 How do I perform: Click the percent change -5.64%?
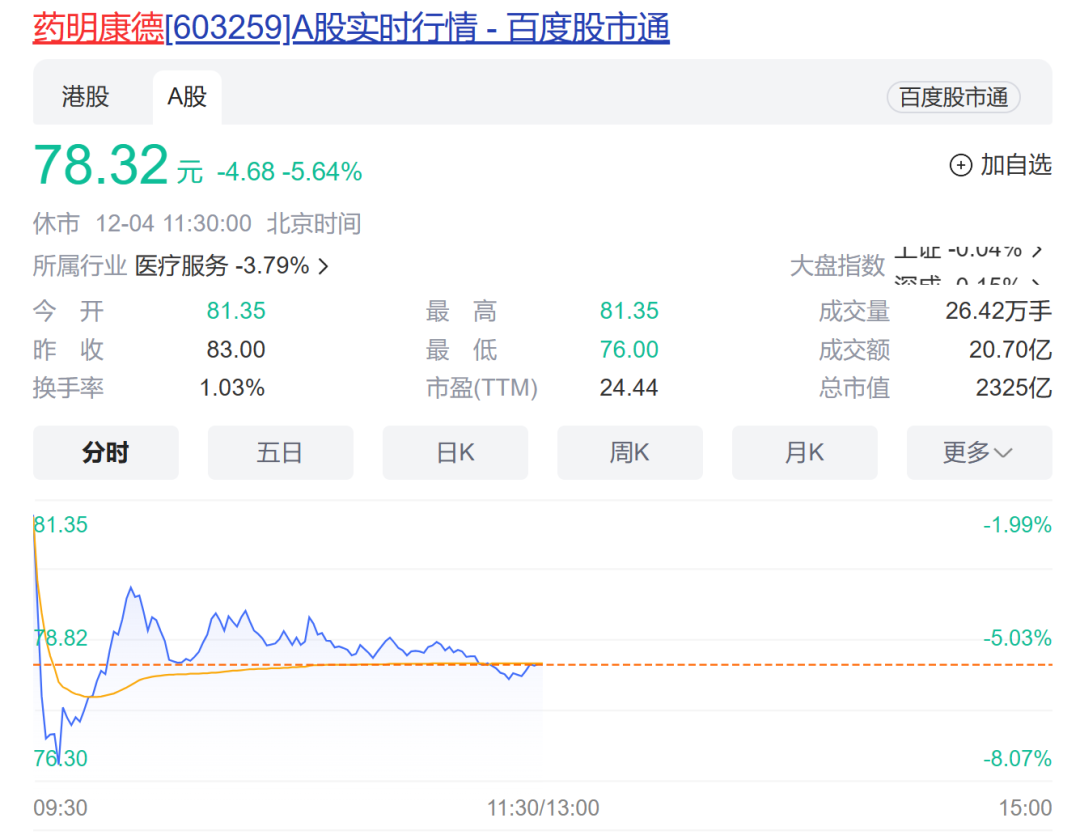[x=322, y=172]
